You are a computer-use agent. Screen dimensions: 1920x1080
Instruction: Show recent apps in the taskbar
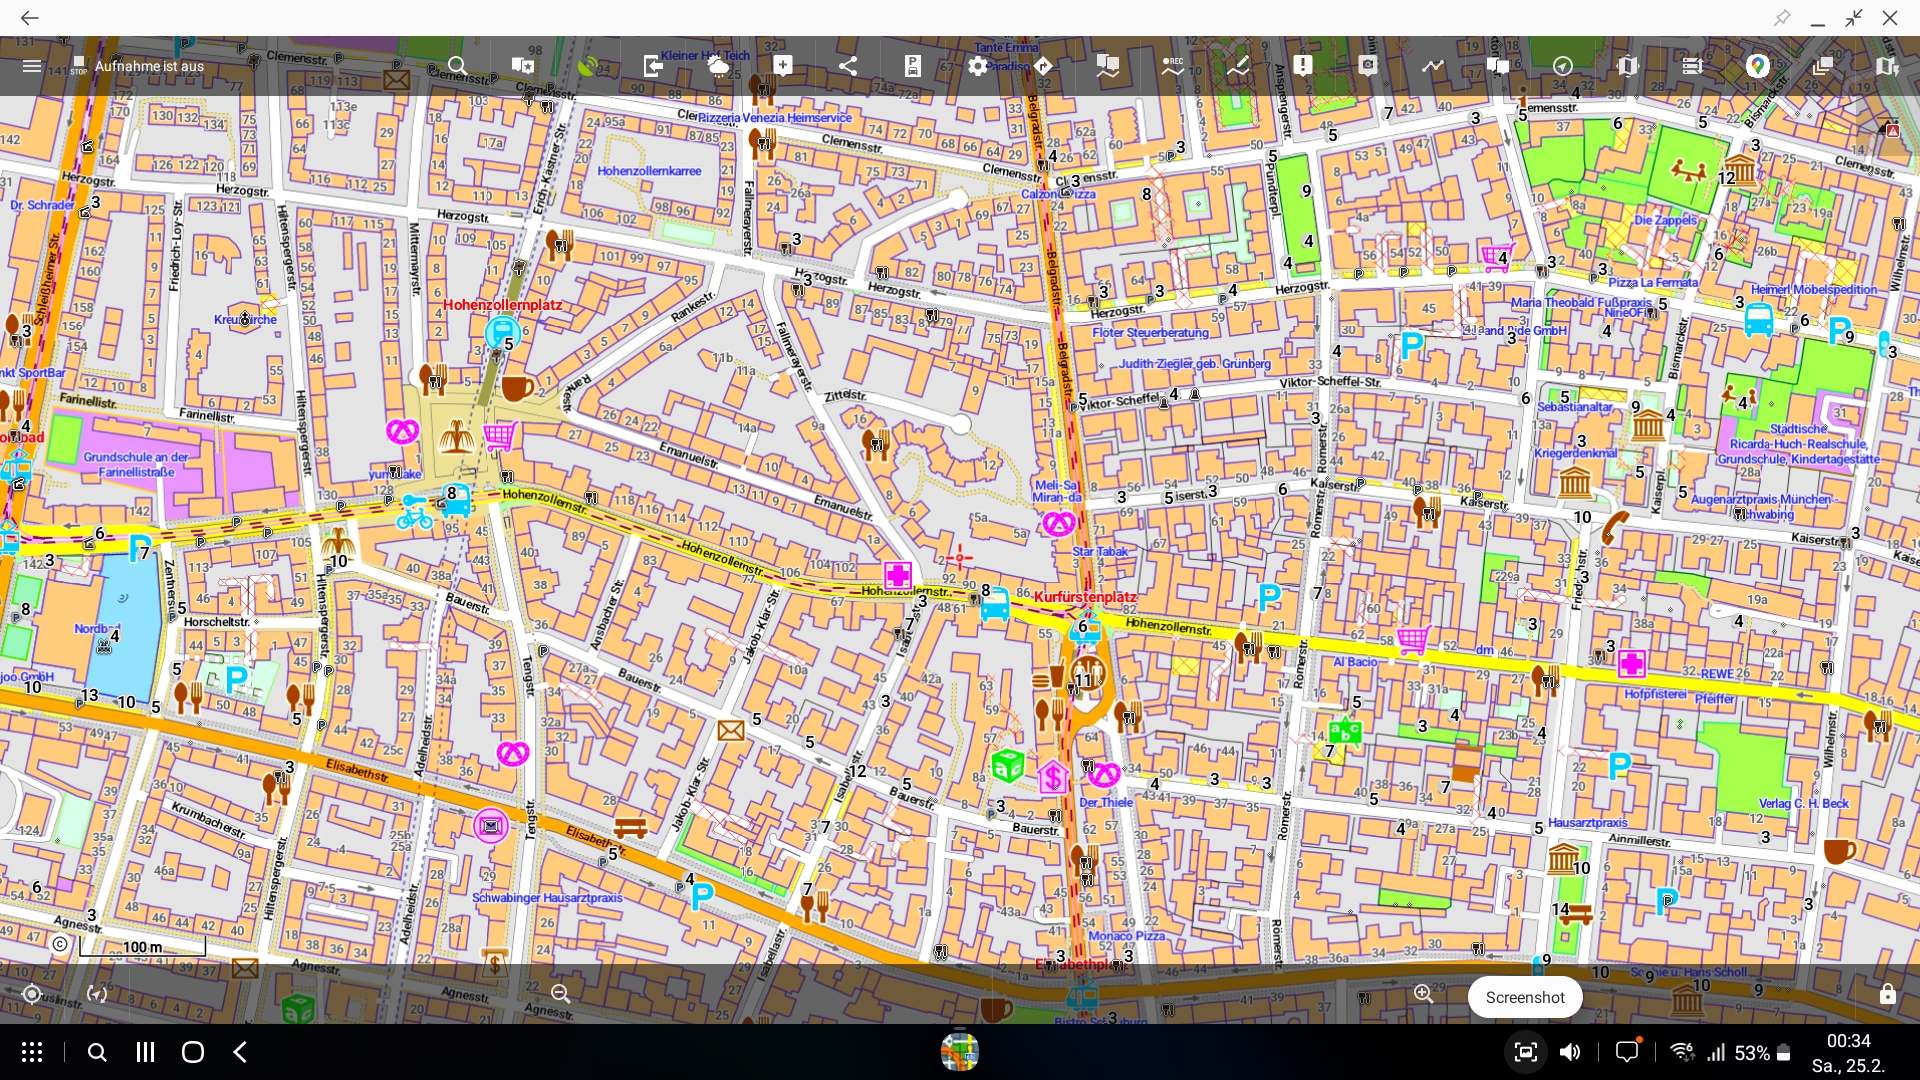pyautogui.click(x=145, y=1052)
